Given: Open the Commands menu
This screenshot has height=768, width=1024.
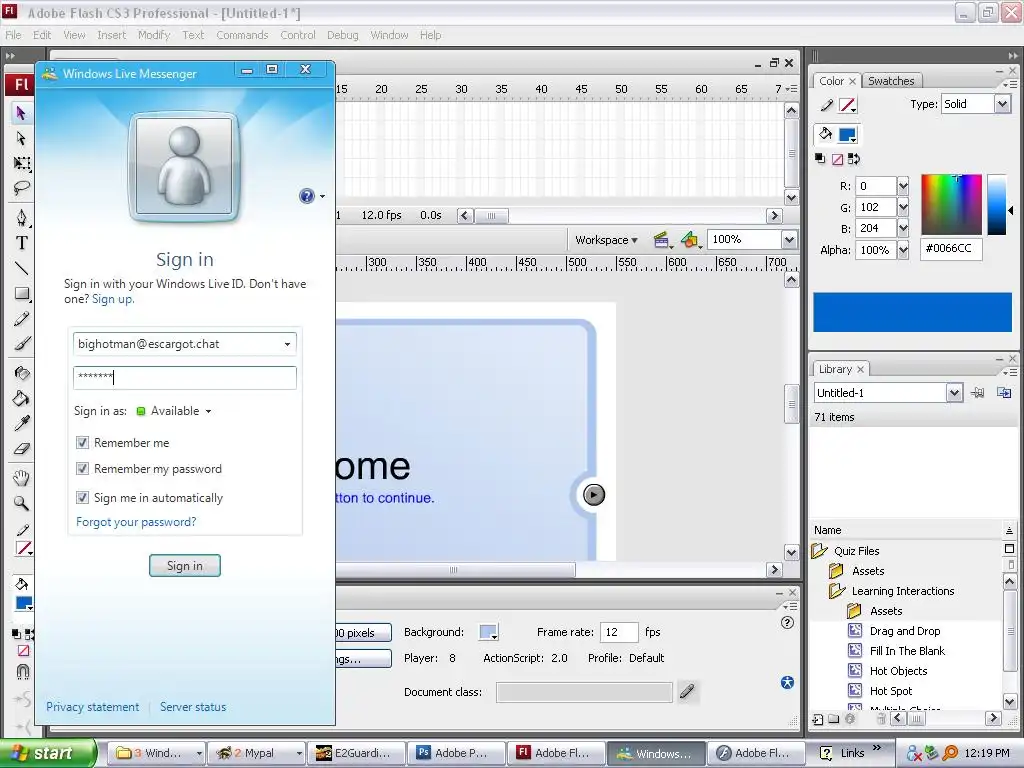Looking at the screenshot, I should [x=242, y=35].
